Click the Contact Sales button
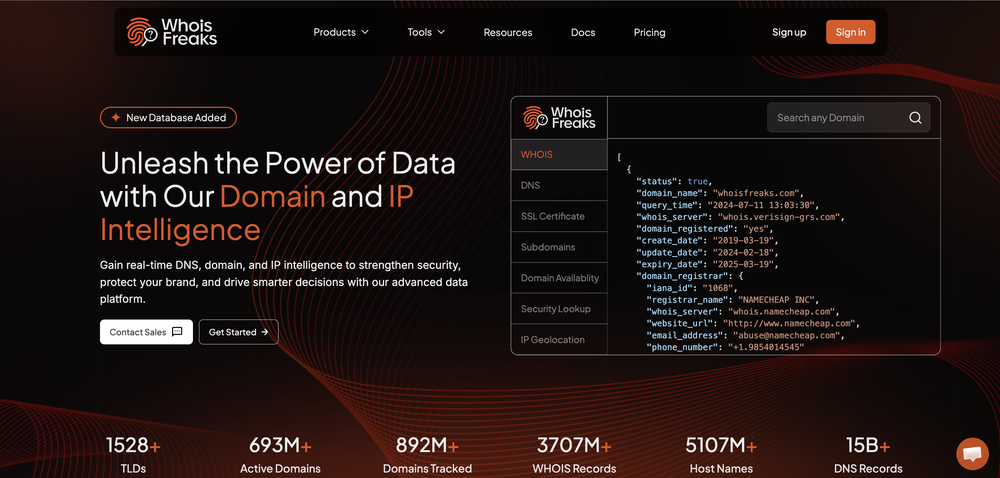The width and height of the screenshot is (1000, 478). 146,332
